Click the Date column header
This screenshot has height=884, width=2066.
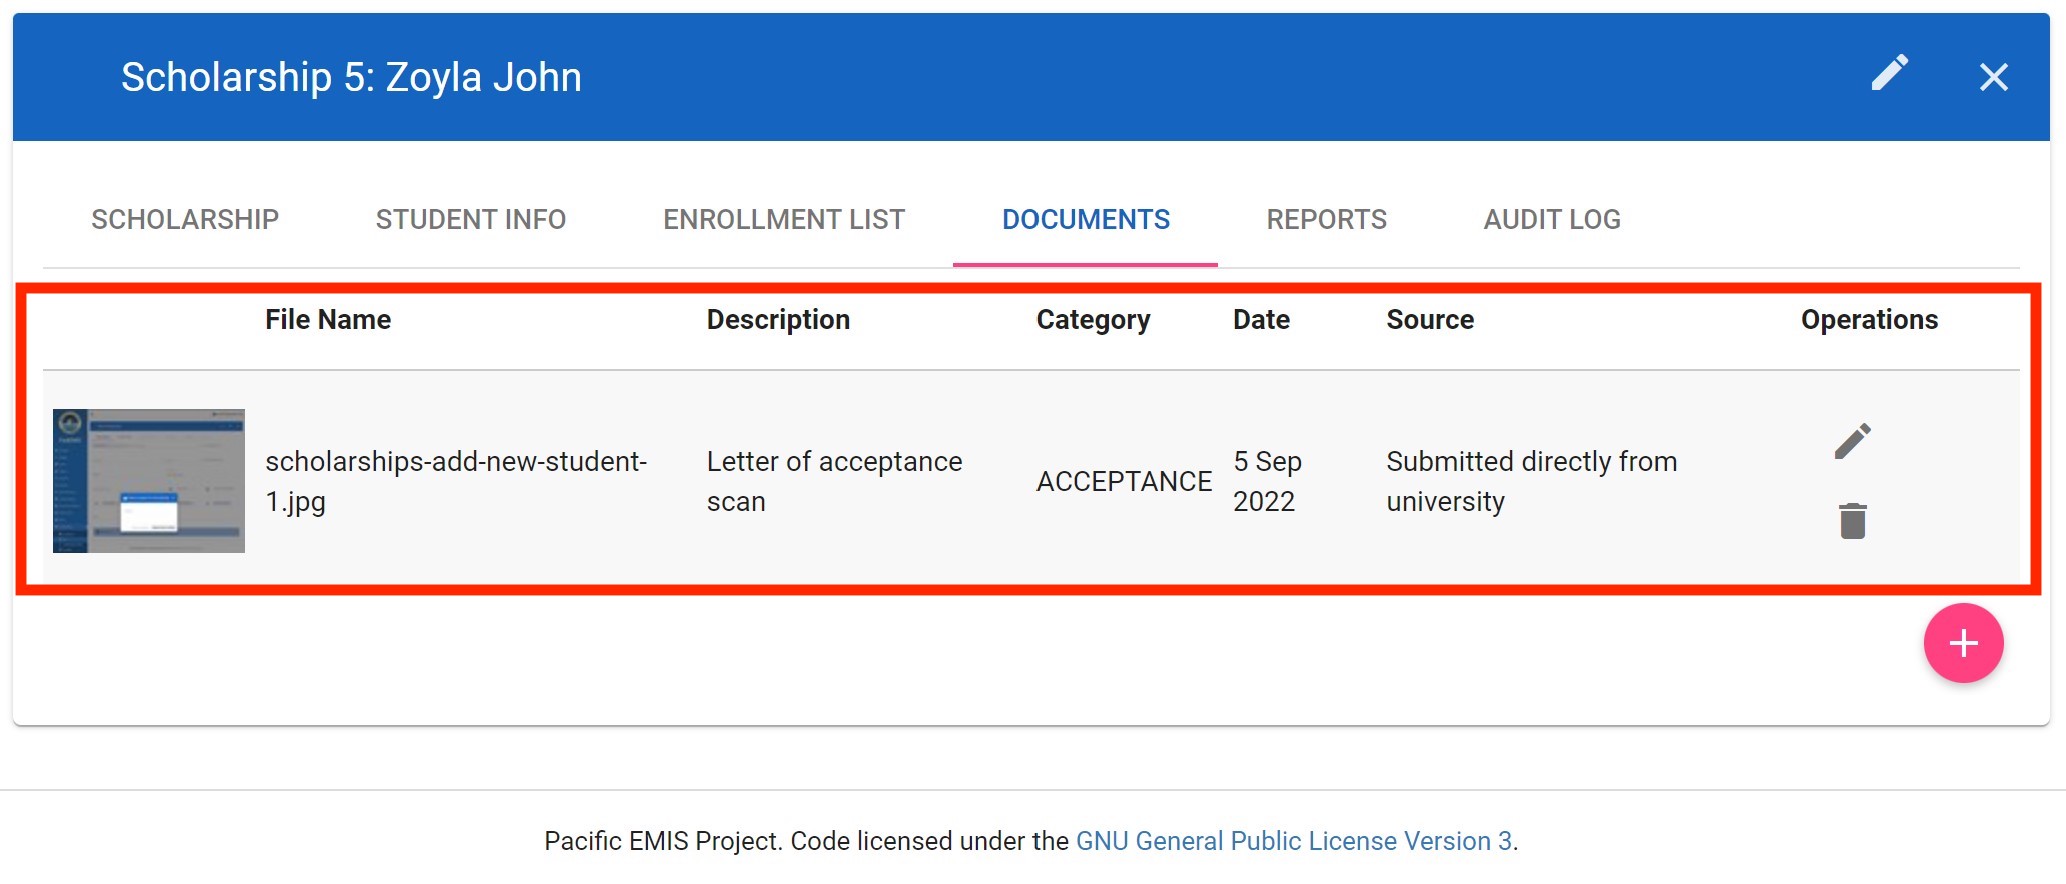tap(1261, 320)
